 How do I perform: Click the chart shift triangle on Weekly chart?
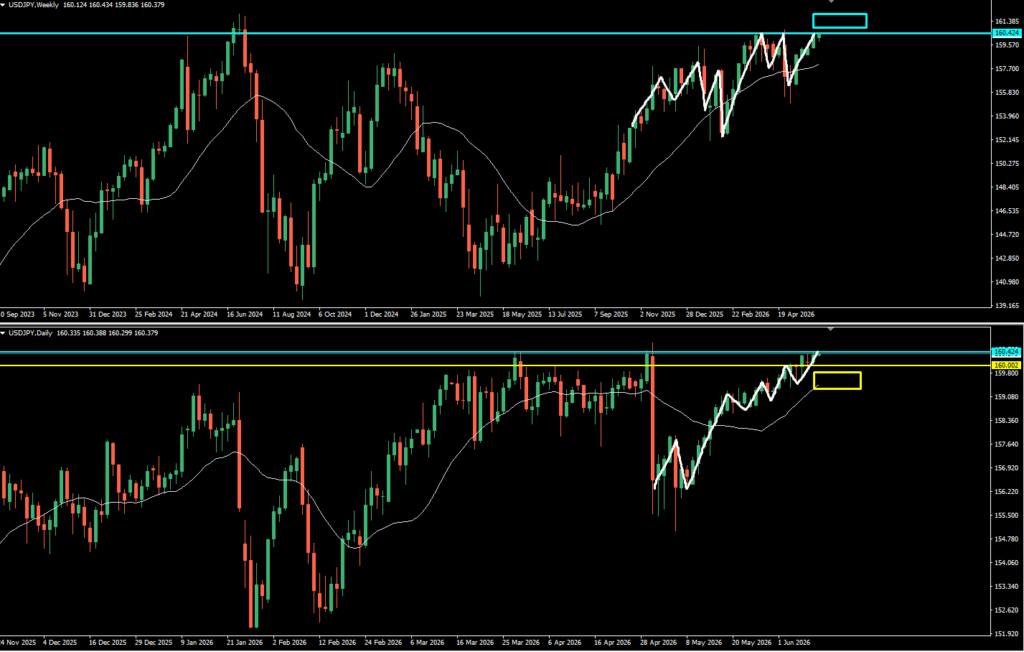click(x=831, y=2)
